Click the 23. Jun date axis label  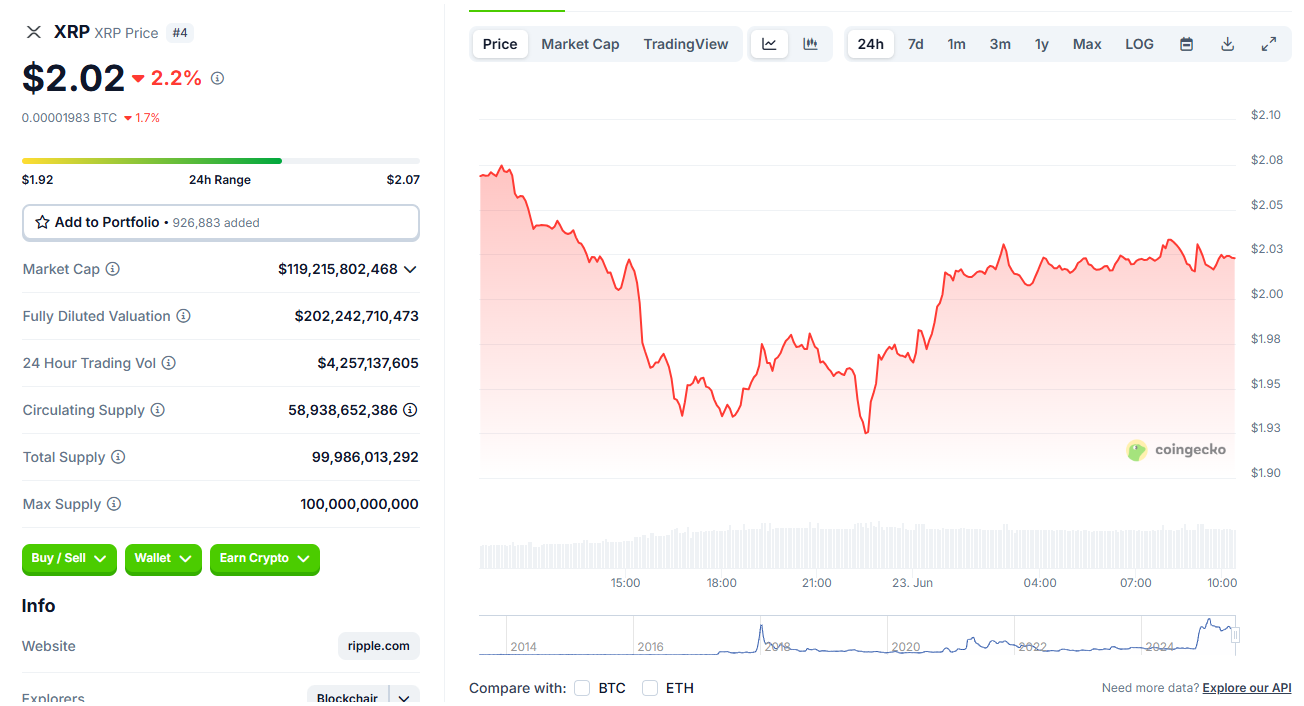912,583
